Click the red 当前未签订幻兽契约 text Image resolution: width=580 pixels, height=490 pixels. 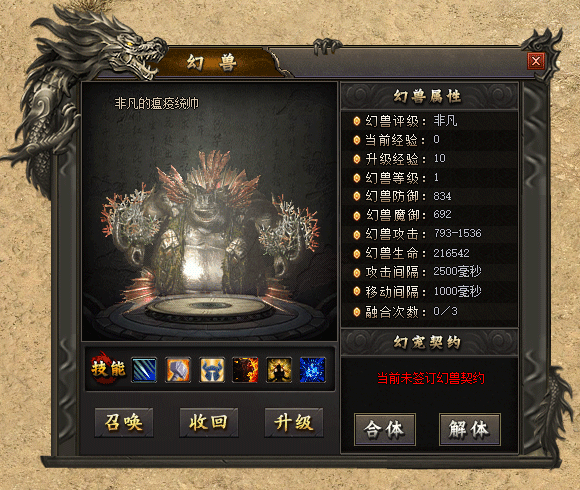click(x=431, y=378)
